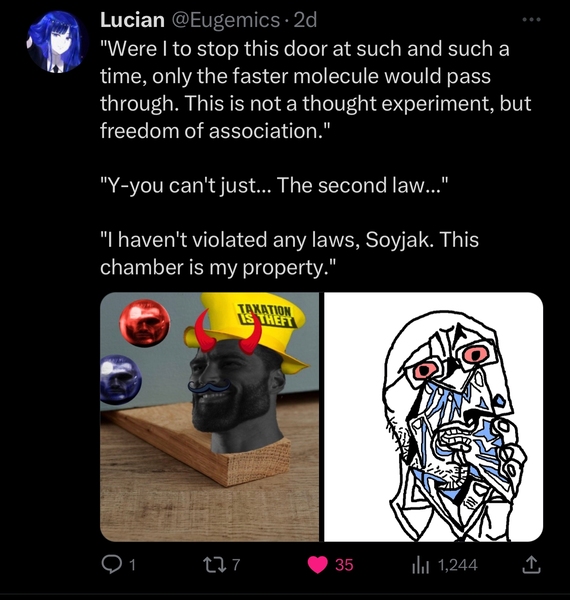Click the like count 35

[x=344, y=565]
